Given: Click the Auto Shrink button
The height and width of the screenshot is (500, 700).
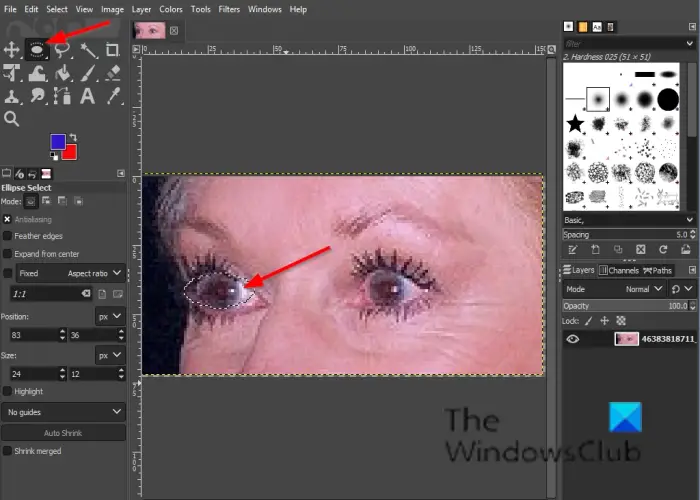Looking at the screenshot, I should point(63,433).
